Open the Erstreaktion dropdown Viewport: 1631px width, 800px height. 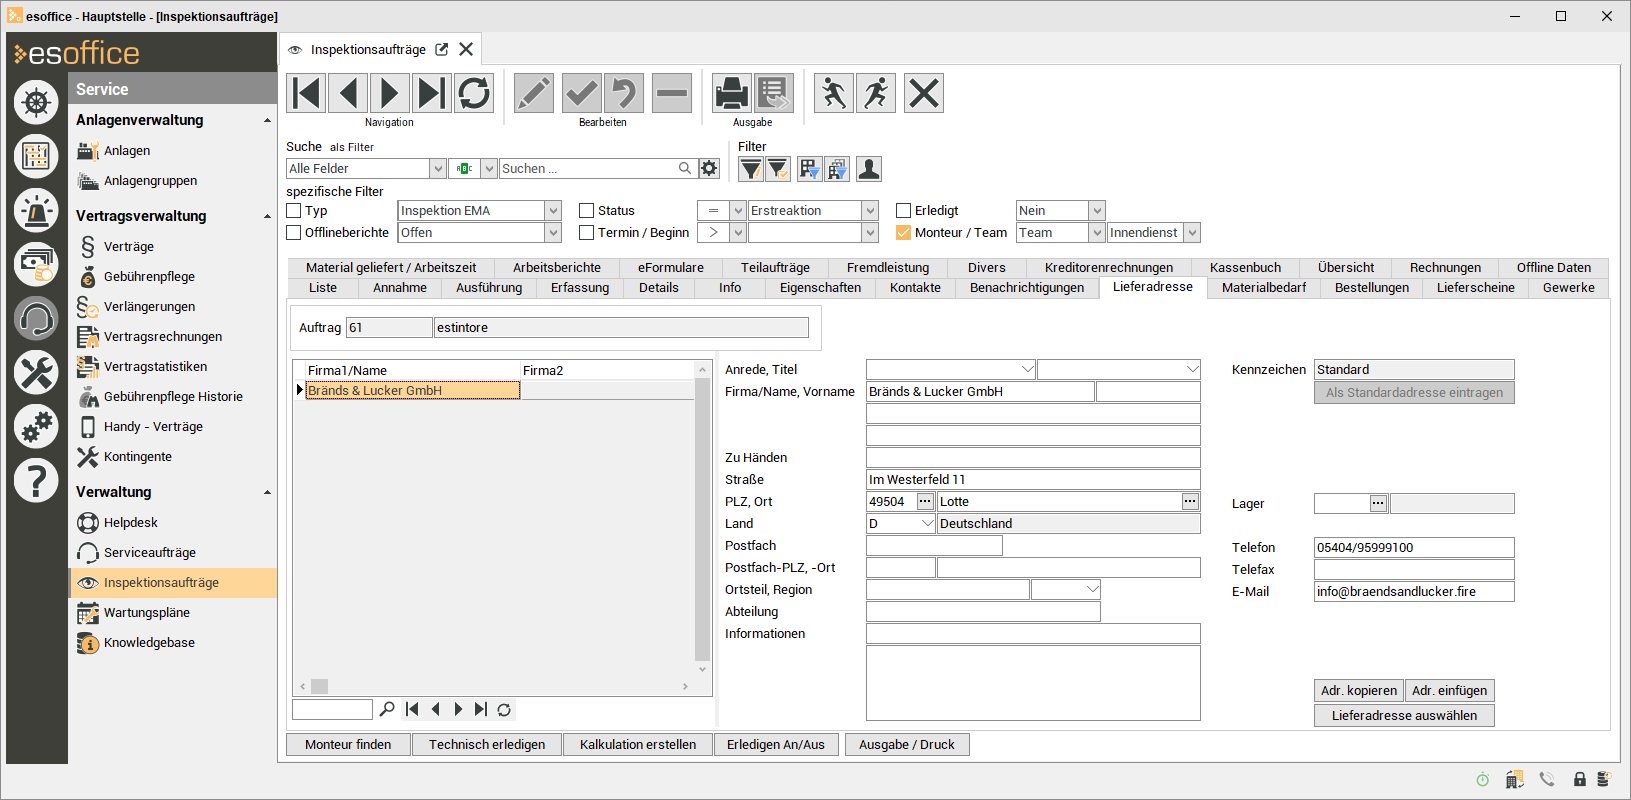coord(870,210)
